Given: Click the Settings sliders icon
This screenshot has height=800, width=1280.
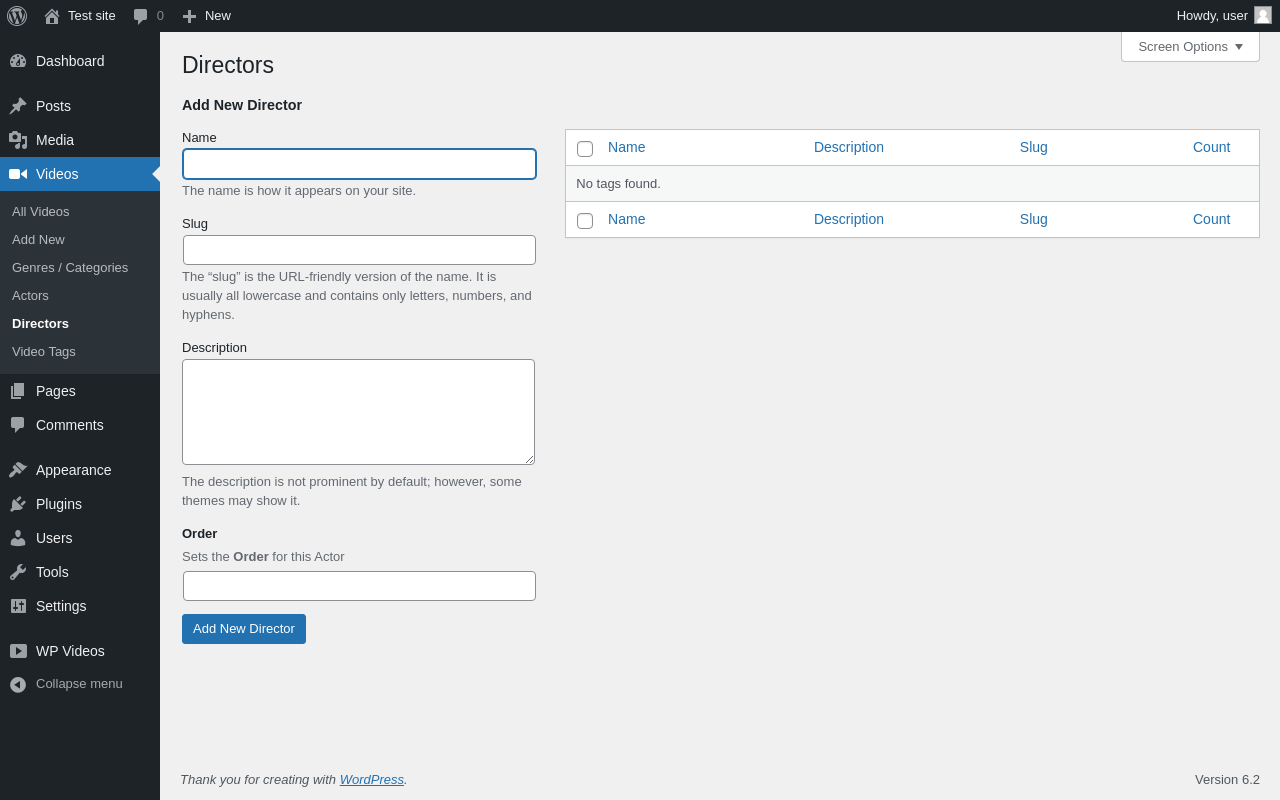Looking at the screenshot, I should pyautogui.click(x=18, y=606).
